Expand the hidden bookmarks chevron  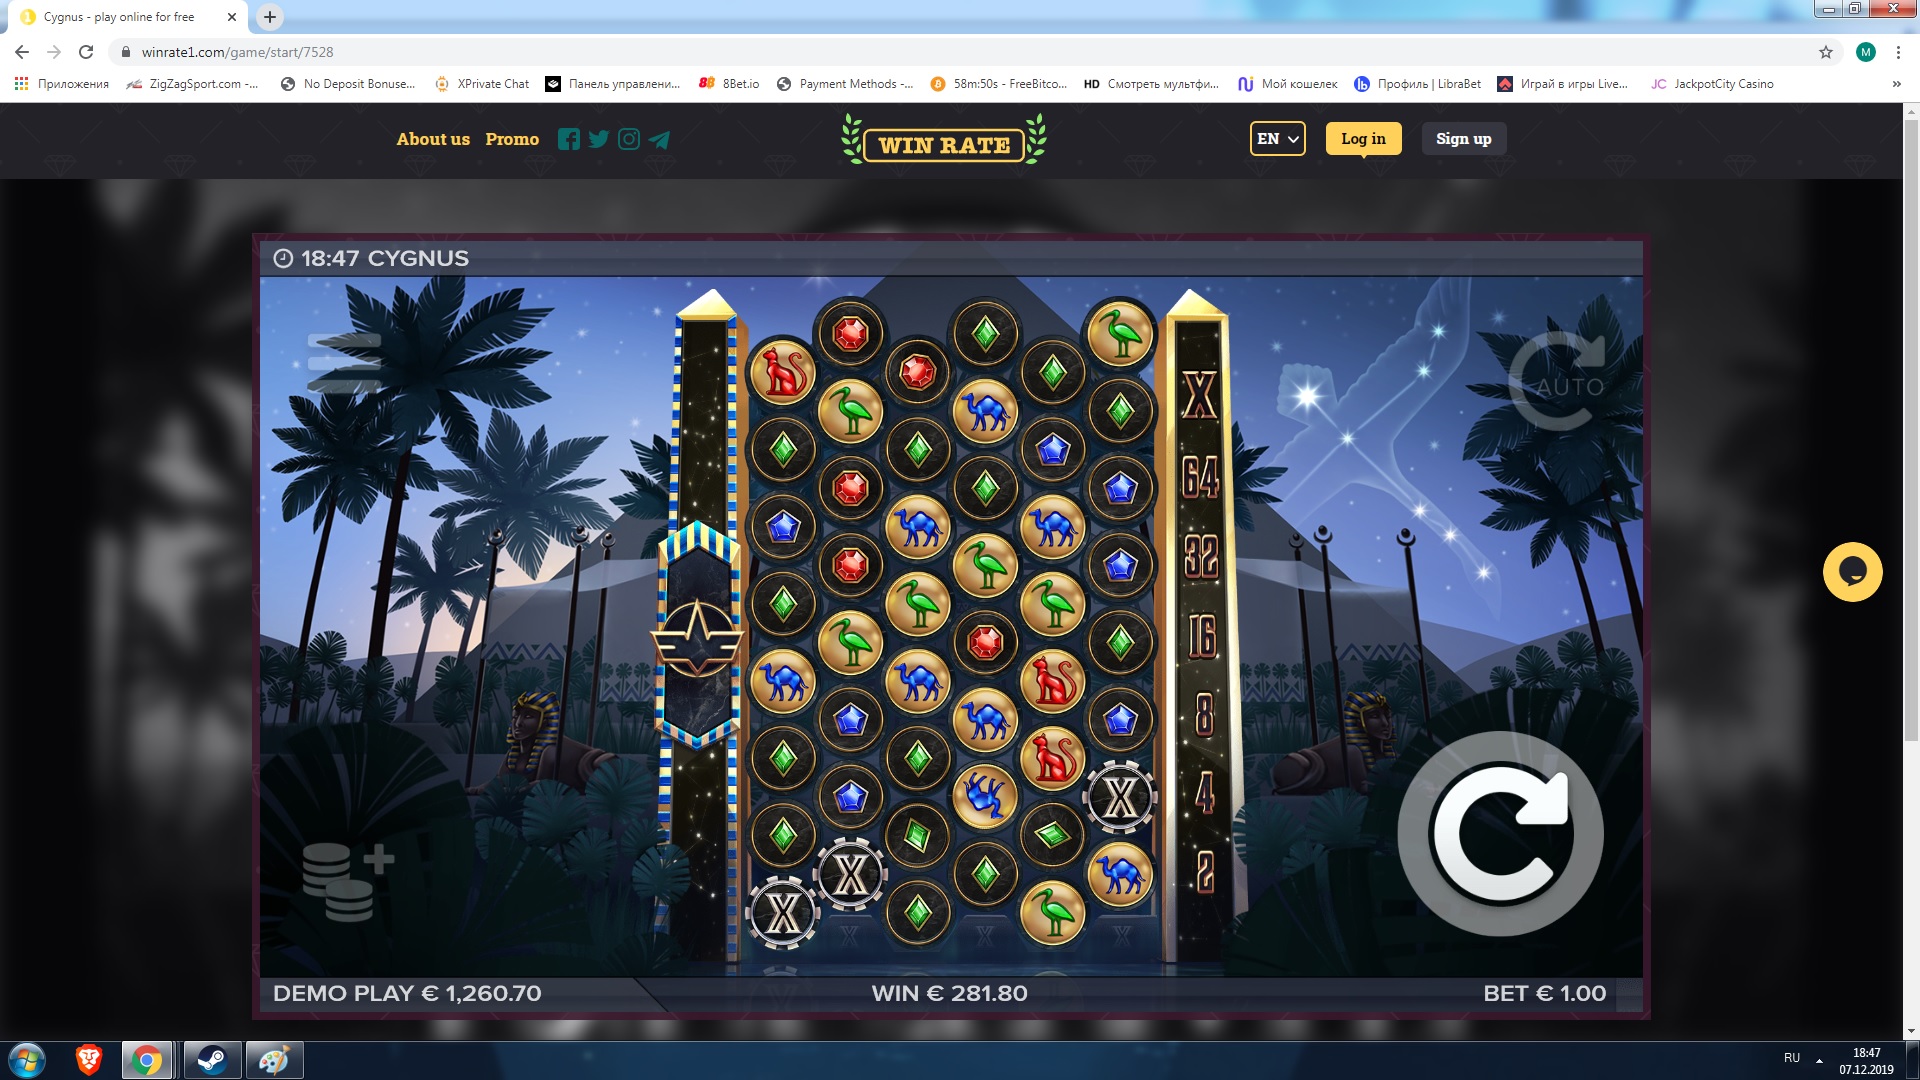1896,84
